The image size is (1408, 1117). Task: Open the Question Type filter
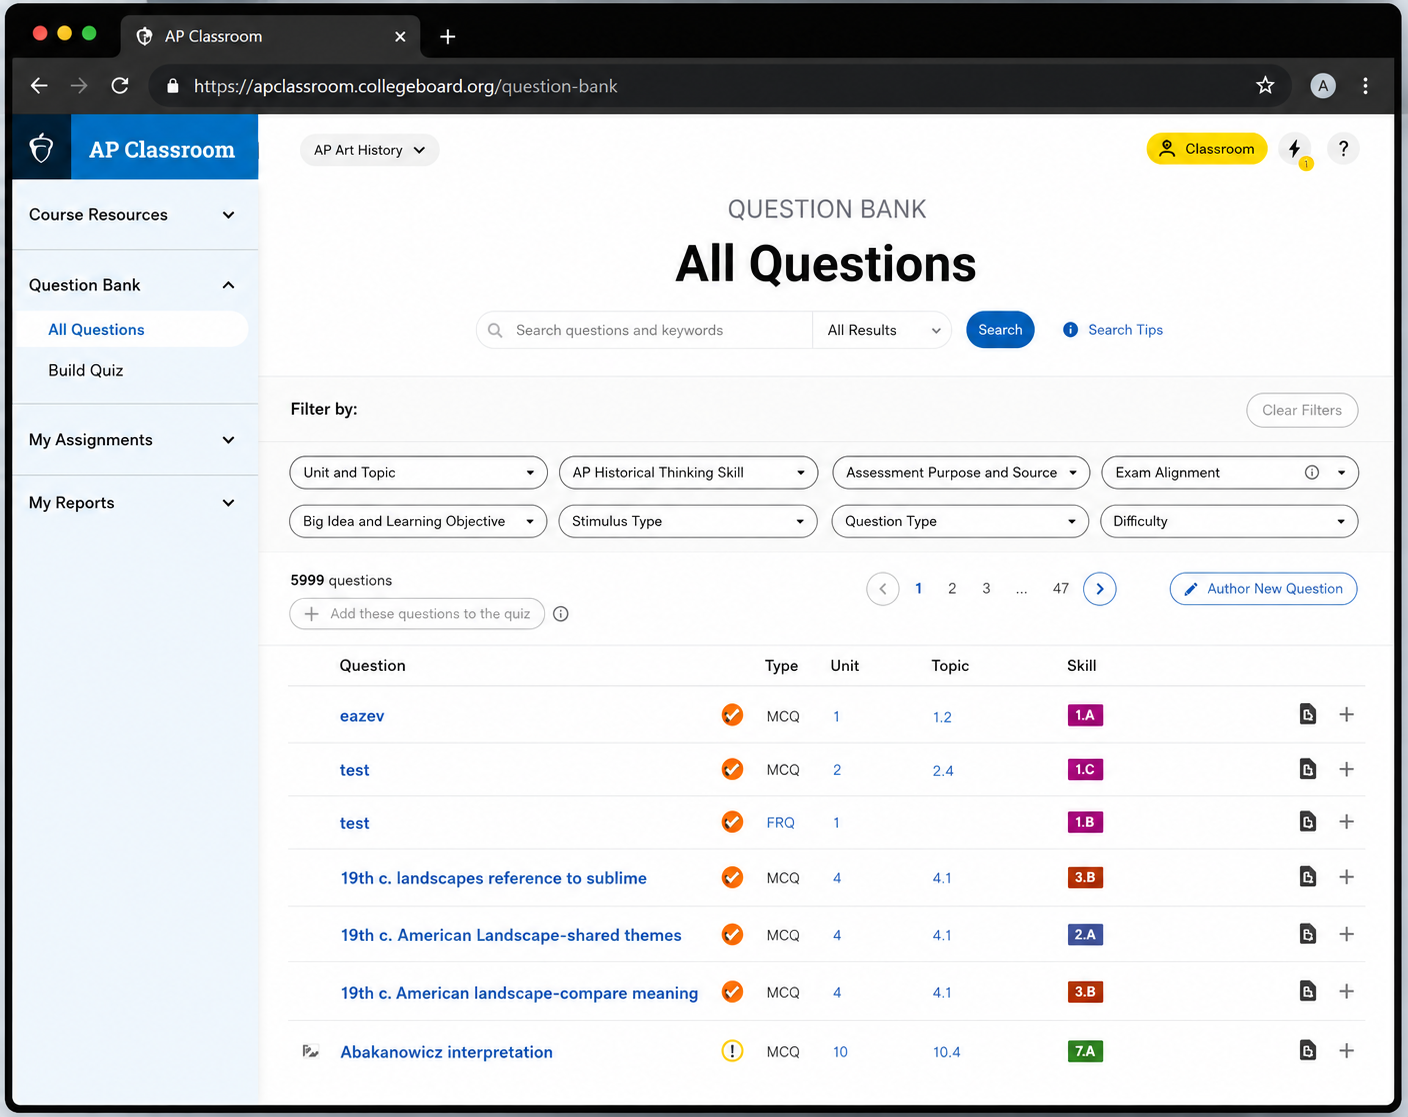960,521
